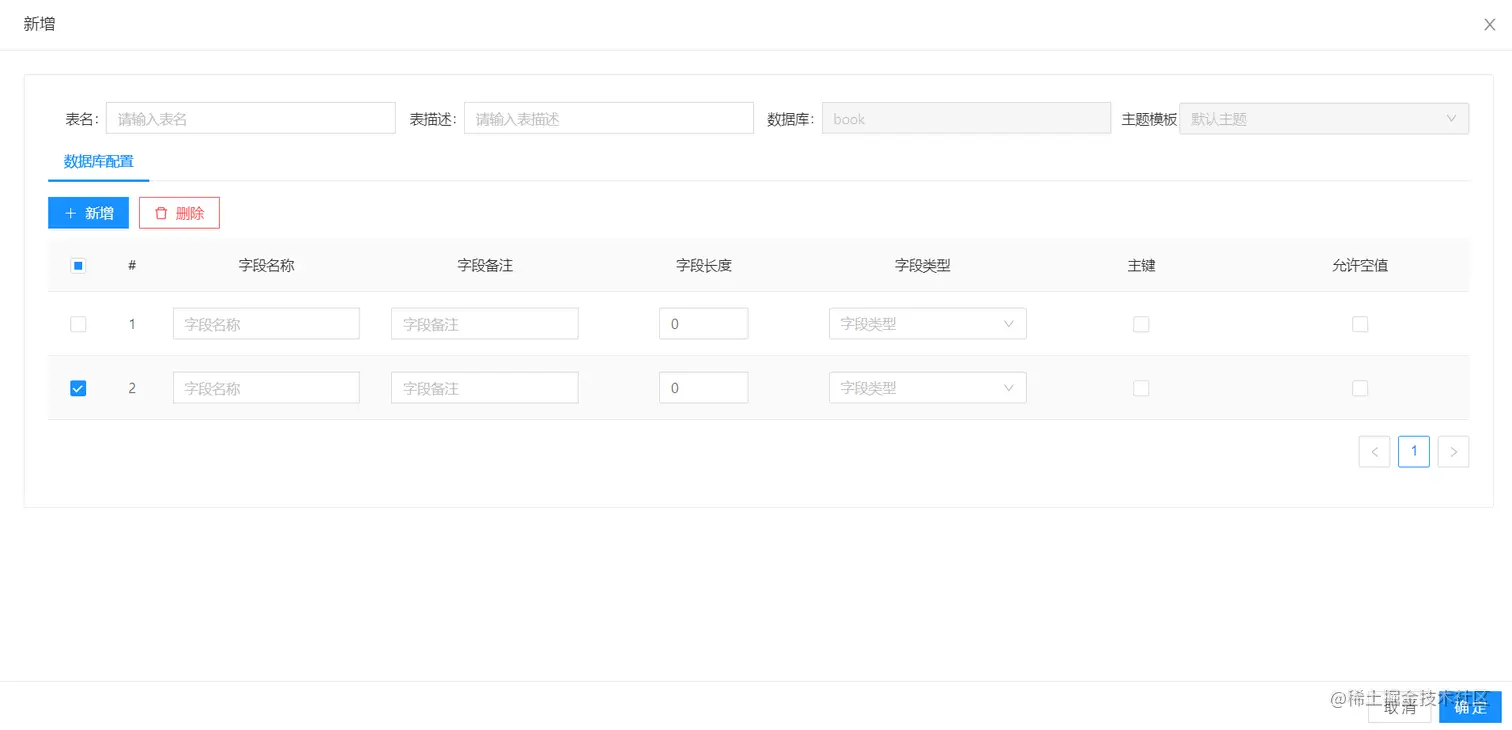Focus 字段备注 input in row 2
The image size is (1512, 730).
click(x=485, y=388)
